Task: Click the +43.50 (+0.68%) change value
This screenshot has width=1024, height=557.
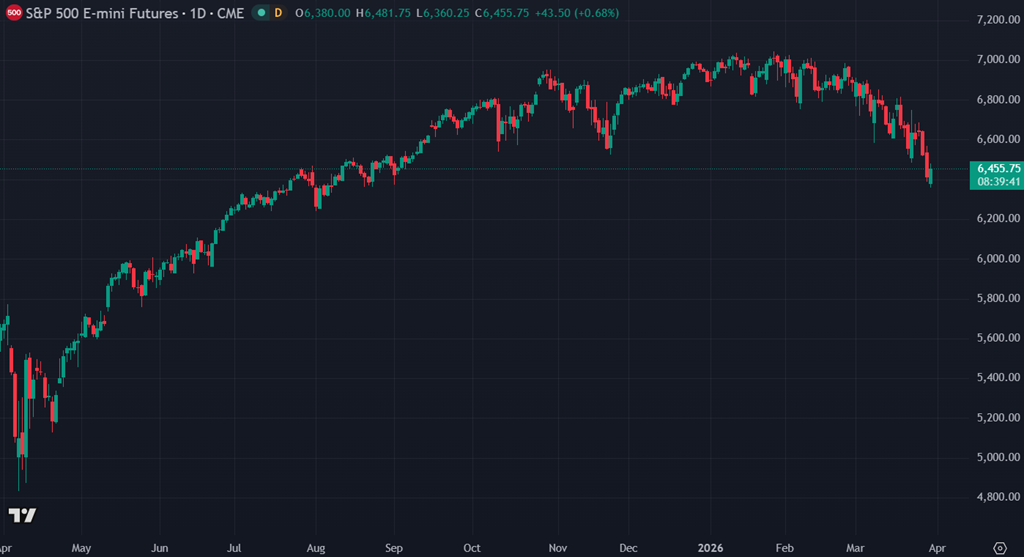Action: 580,13
